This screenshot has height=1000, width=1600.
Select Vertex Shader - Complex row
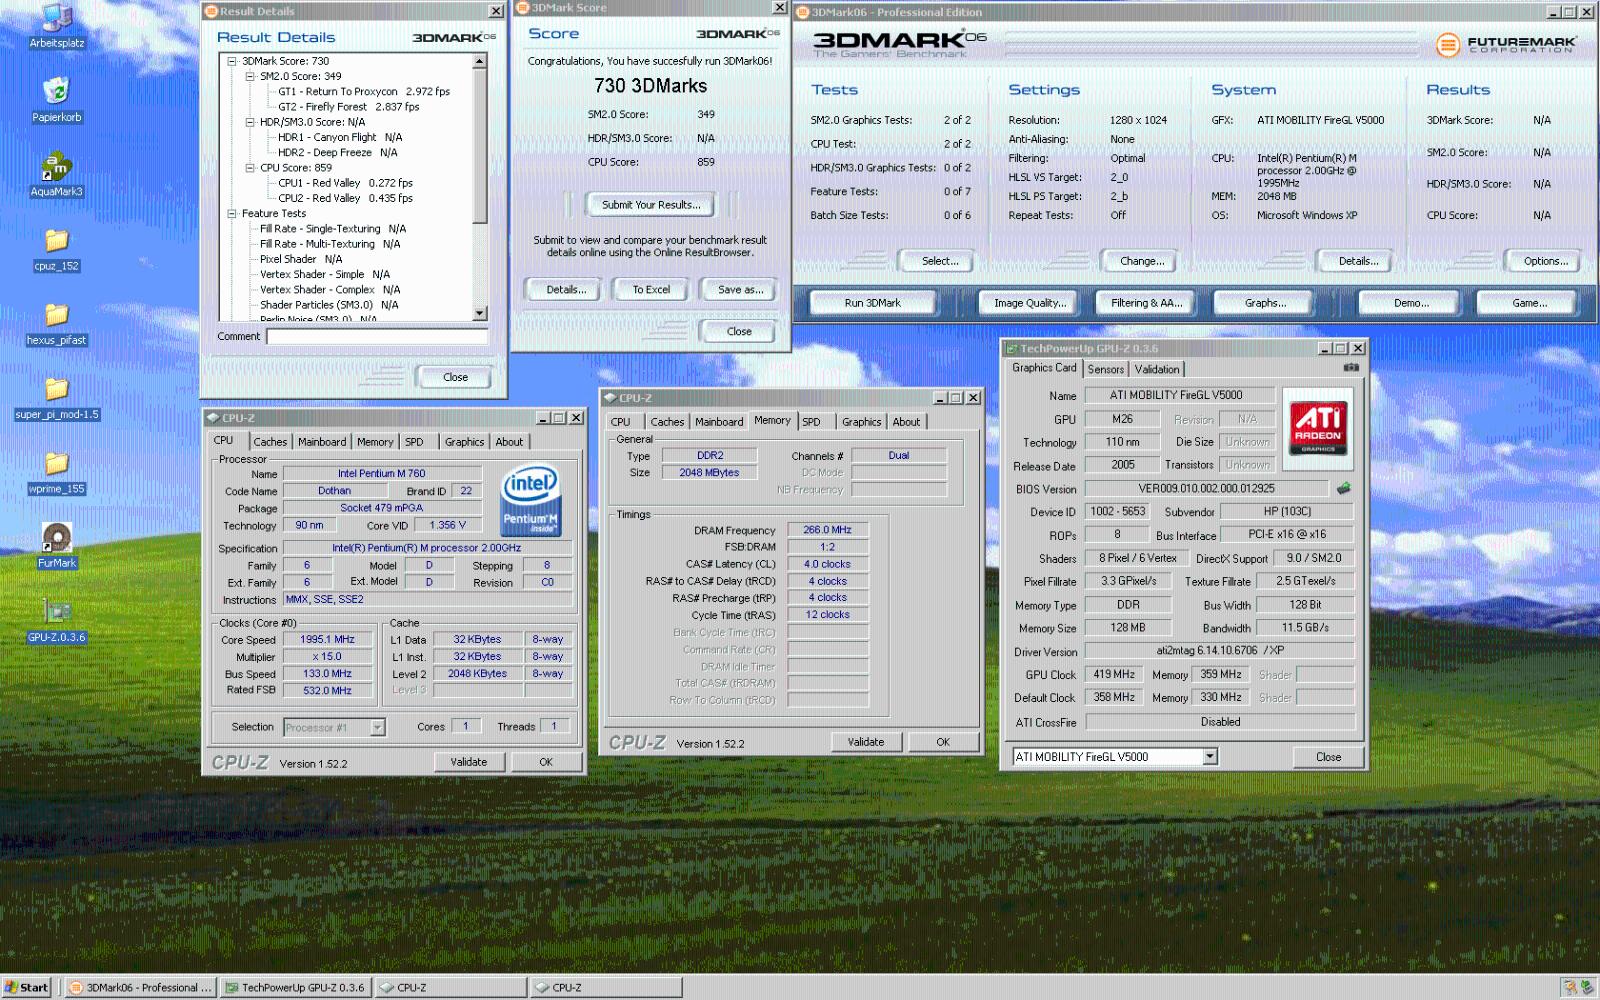click(329, 290)
